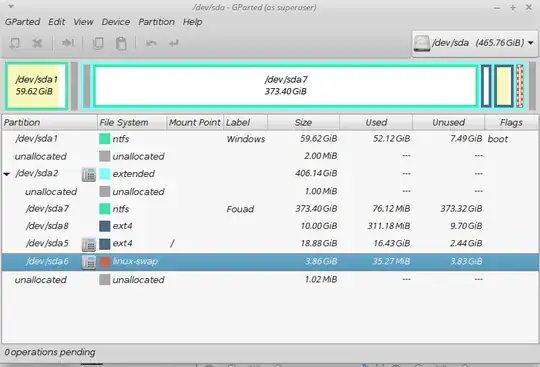Click the New partition toolbar icon
Viewport: 540px width, 367px height.
pos(14,43)
